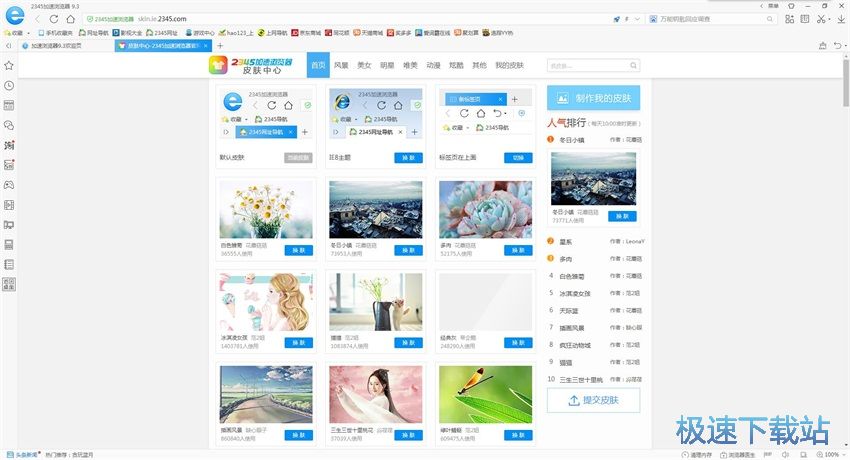Viewport: 850px width, 460px height.
Task: Click the trash icon above the page scrollbar
Action: tap(823, 46)
